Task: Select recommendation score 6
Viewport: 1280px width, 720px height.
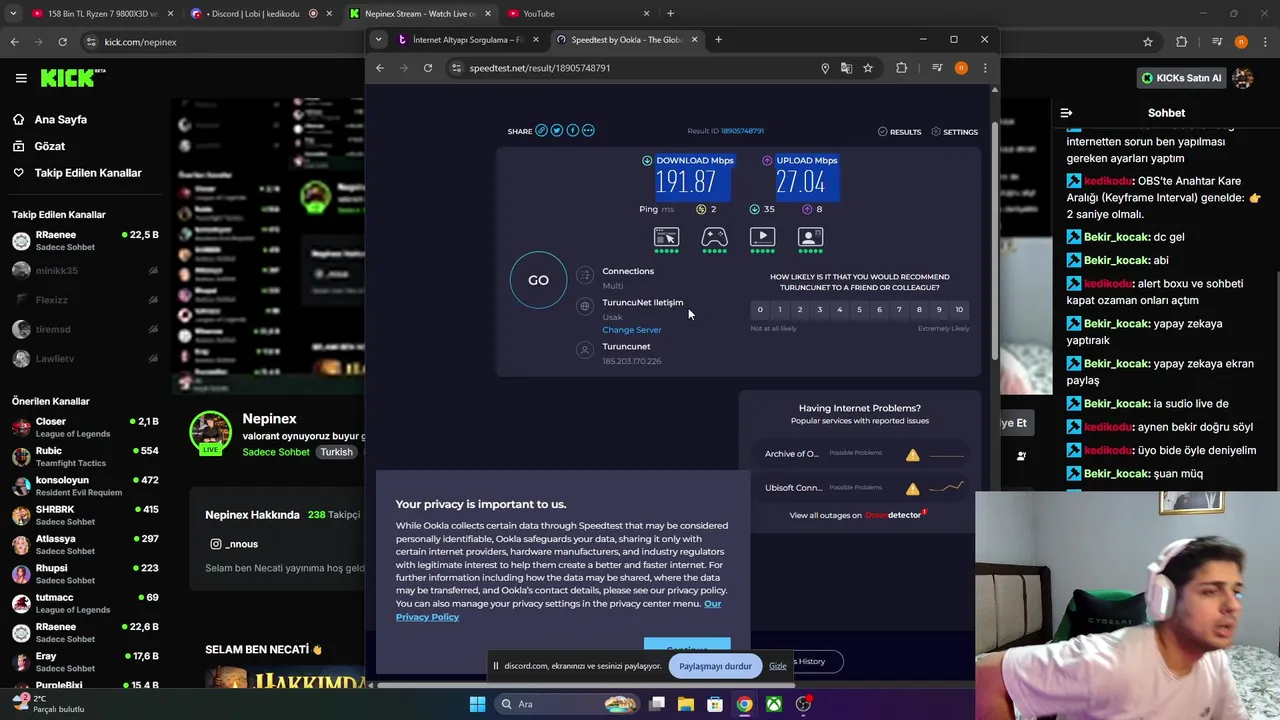Action: point(879,310)
